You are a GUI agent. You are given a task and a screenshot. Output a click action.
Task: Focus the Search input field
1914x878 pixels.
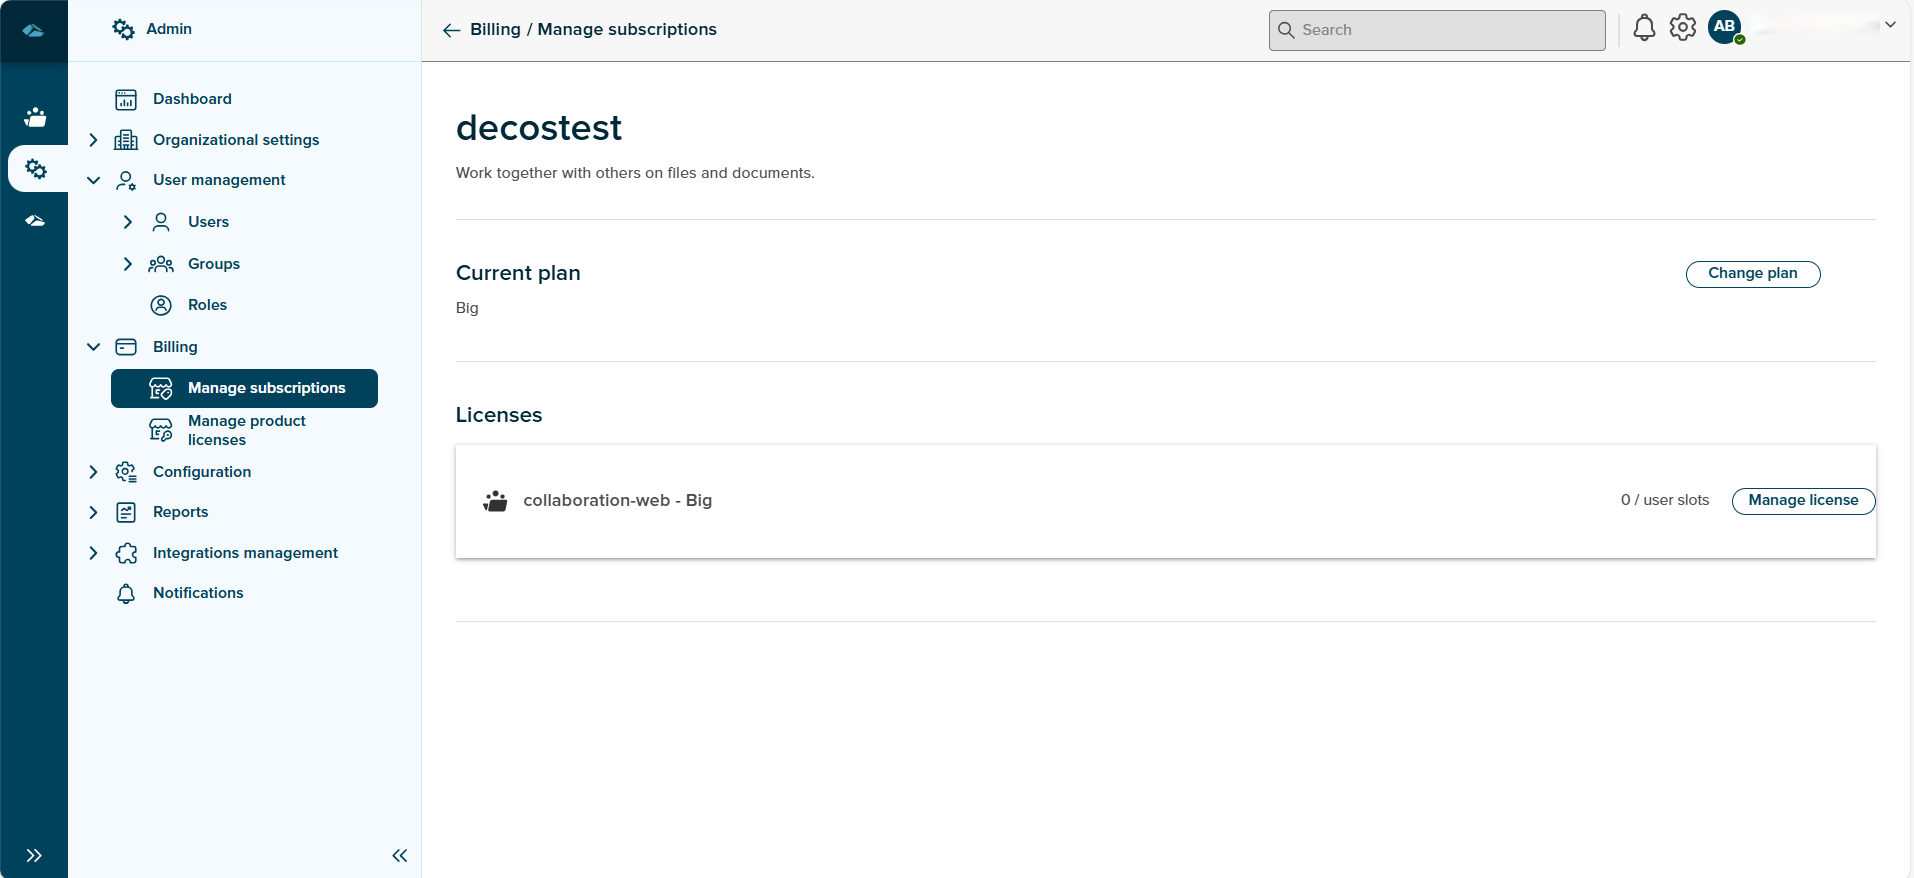coord(1437,30)
